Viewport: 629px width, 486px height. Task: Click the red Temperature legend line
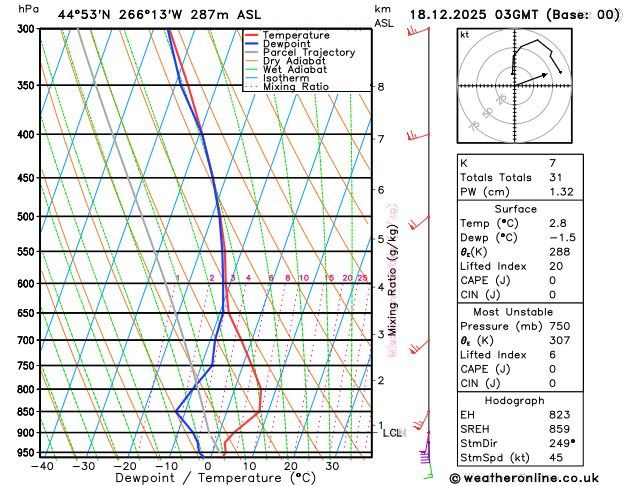[x=252, y=35]
